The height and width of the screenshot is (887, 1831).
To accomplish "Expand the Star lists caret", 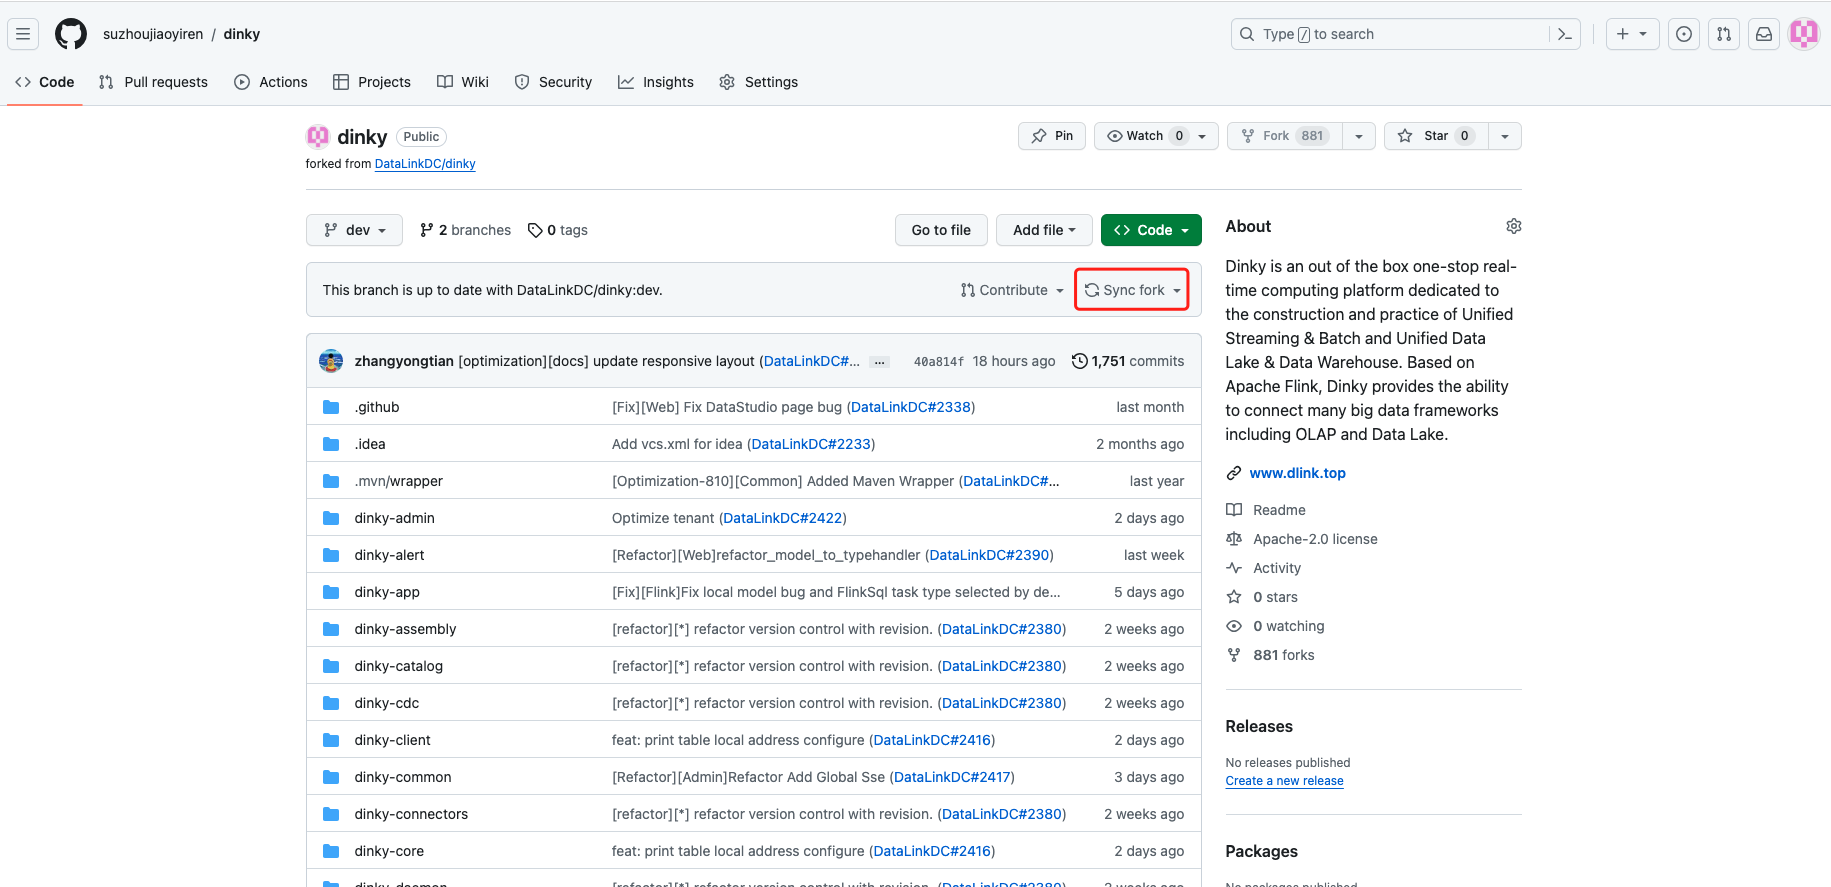I will point(1504,136).
